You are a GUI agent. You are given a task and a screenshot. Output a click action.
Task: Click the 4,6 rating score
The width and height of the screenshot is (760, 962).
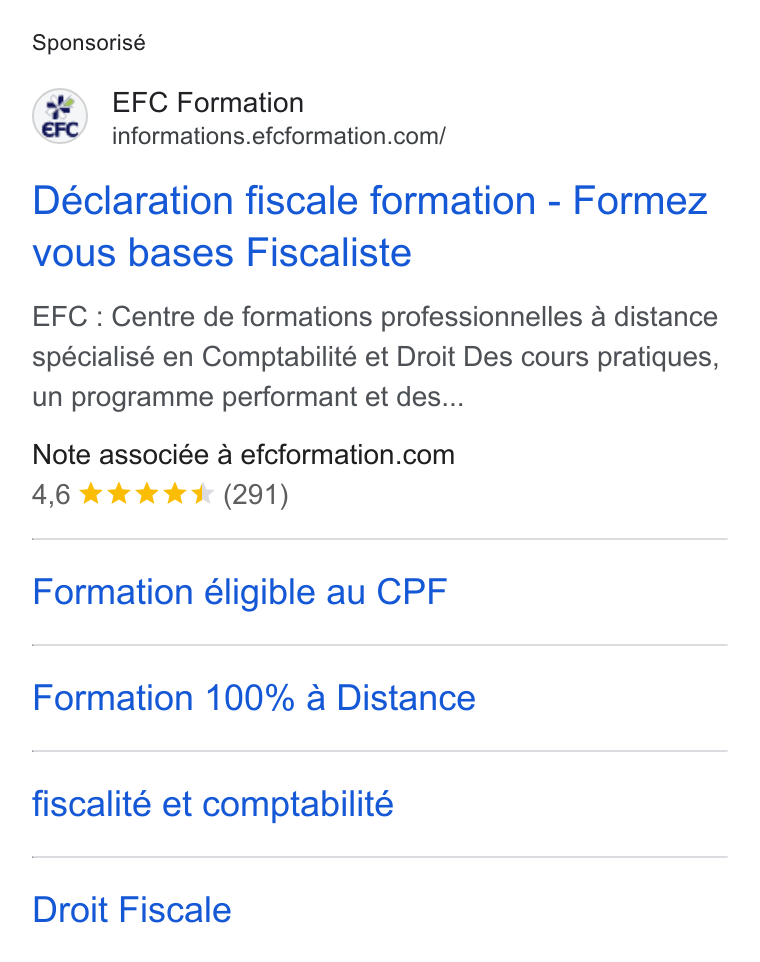point(51,494)
